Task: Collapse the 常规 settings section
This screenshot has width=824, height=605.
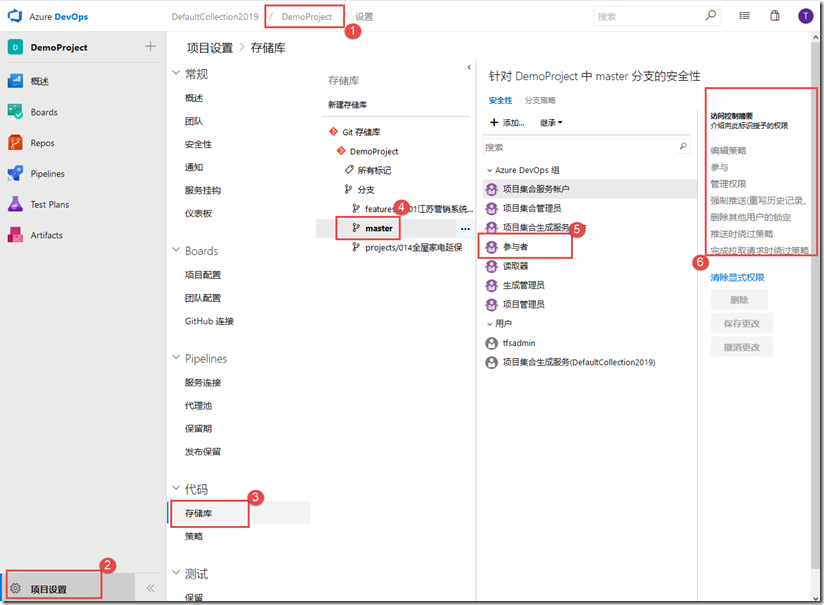Action: pyautogui.click(x=176, y=73)
